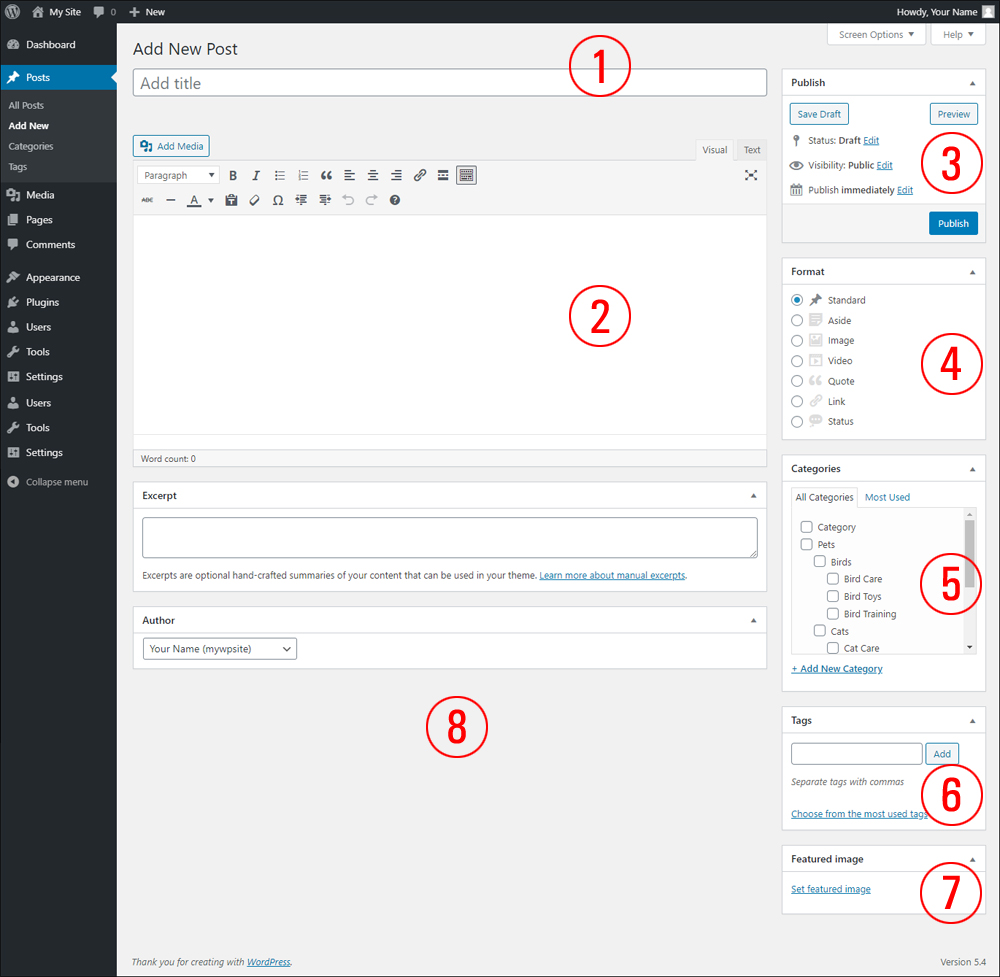Open distraction-free fullscreen mode
Screen dimensions: 1000x977
pyautogui.click(x=751, y=175)
